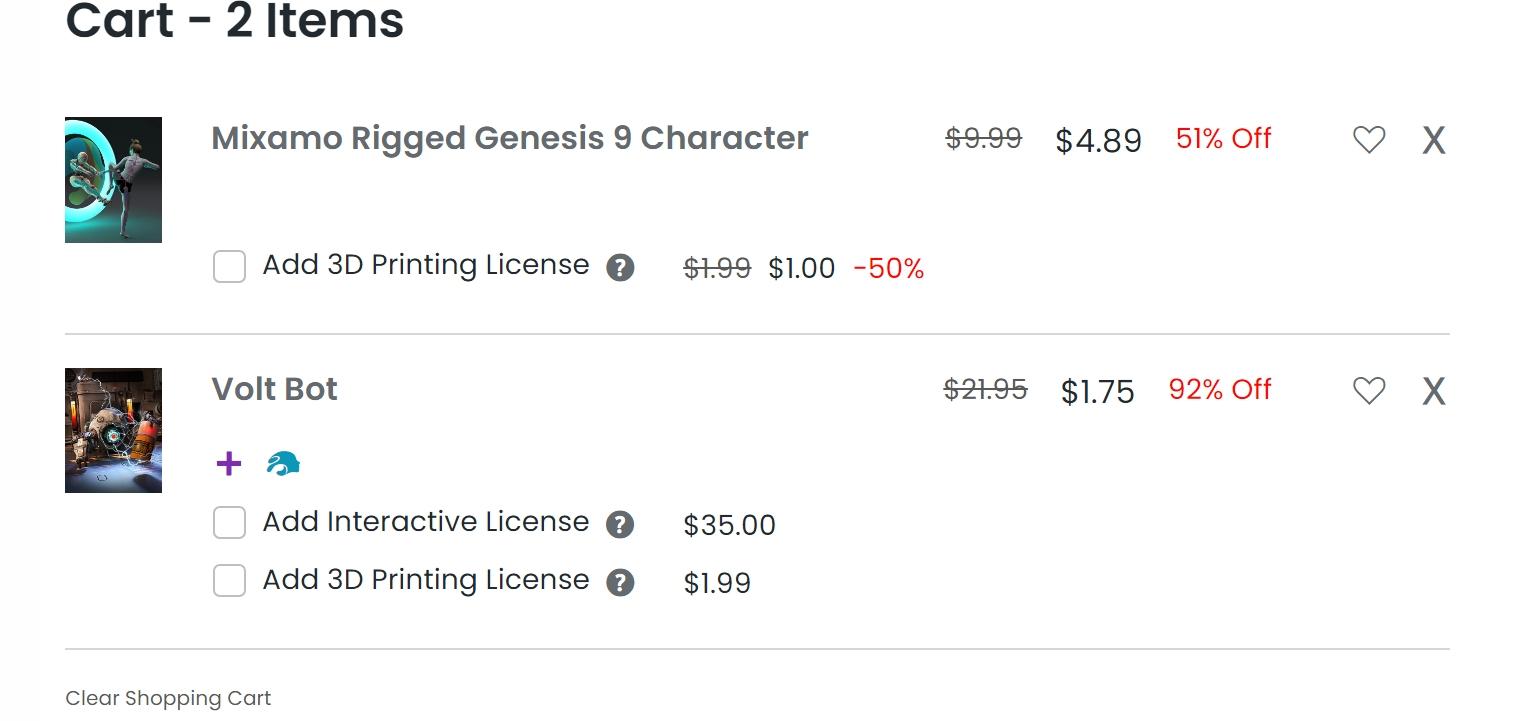
Task: Click the teal badge icon under Volt Bot
Action: 283,463
